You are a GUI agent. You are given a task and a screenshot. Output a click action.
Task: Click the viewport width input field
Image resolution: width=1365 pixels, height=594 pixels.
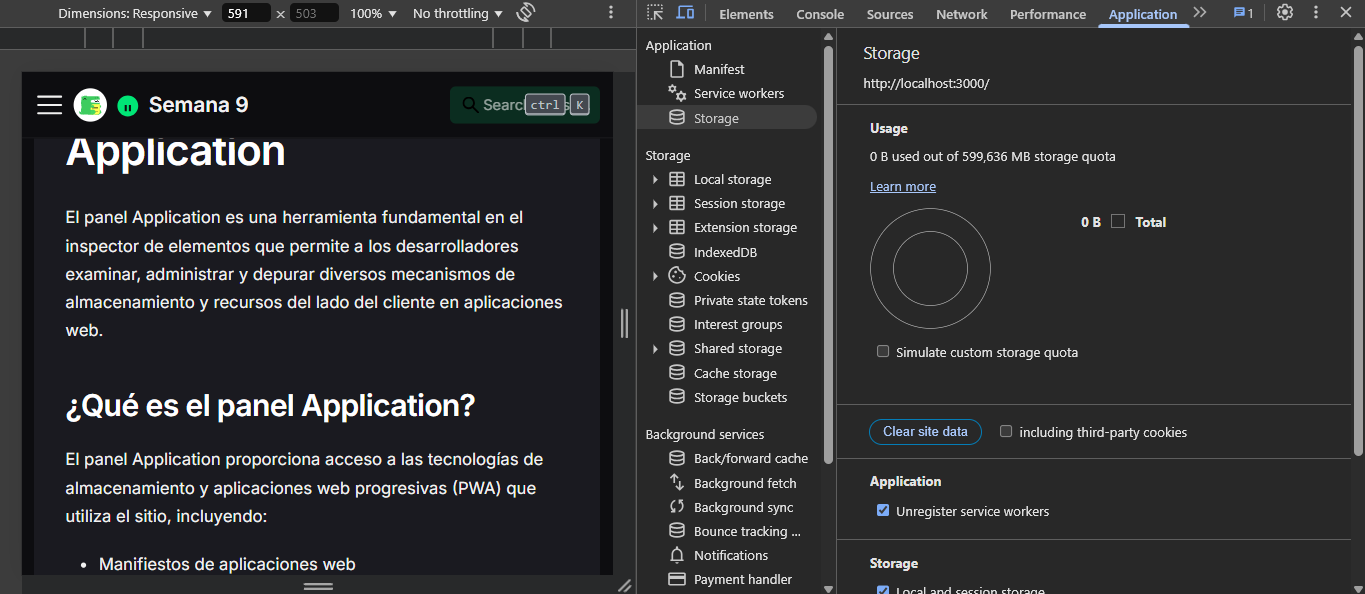pyautogui.click(x=247, y=14)
